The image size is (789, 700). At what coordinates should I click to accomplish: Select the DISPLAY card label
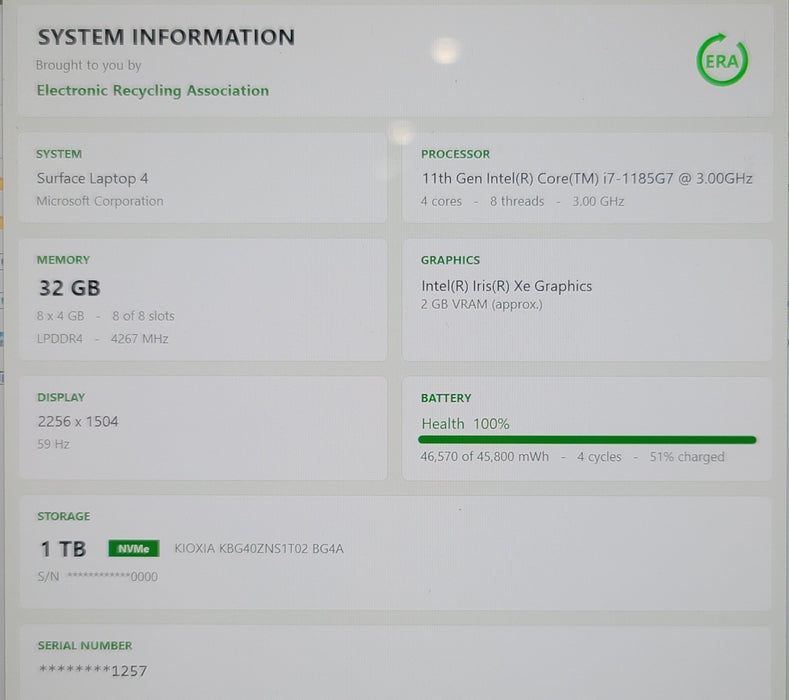point(61,398)
